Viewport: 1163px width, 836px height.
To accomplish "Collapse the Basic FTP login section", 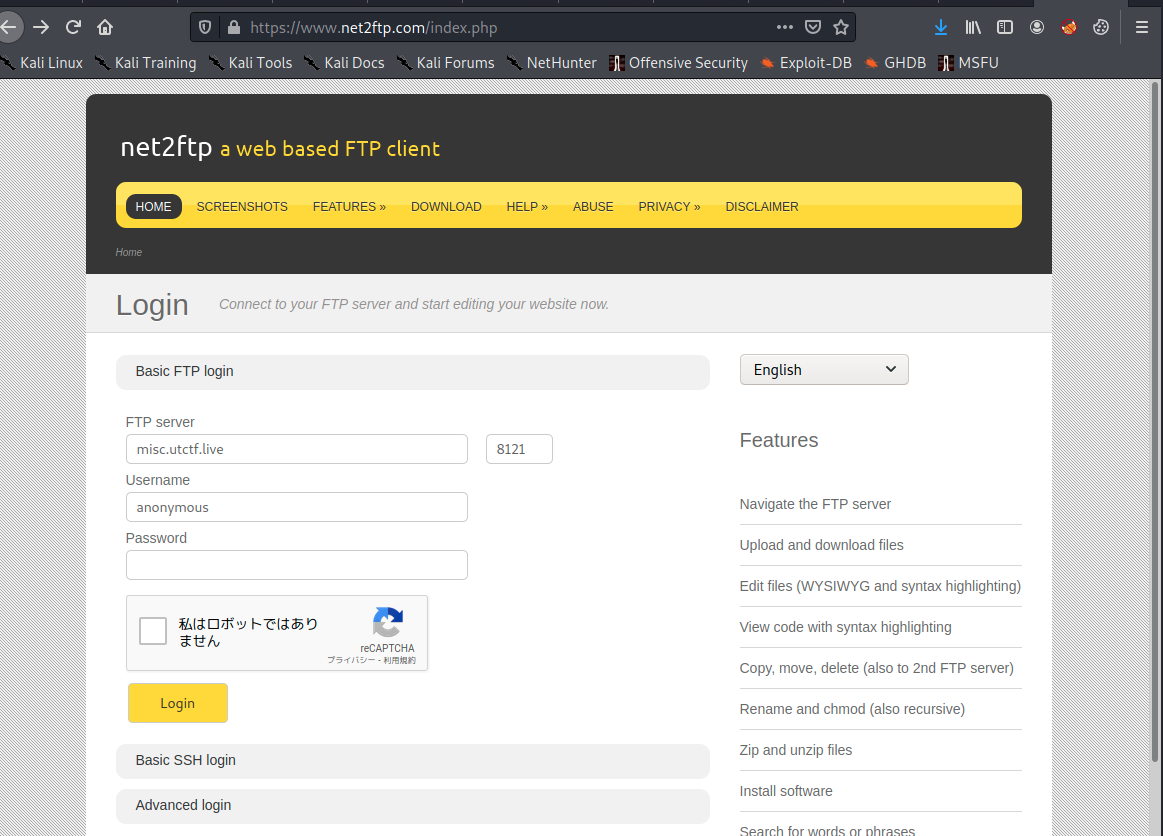I will 412,372.
